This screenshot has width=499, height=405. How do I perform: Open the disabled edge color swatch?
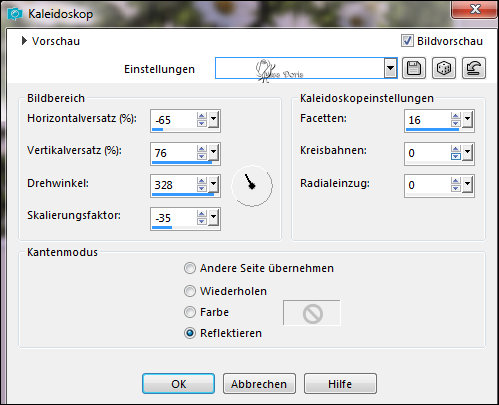pos(312,313)
